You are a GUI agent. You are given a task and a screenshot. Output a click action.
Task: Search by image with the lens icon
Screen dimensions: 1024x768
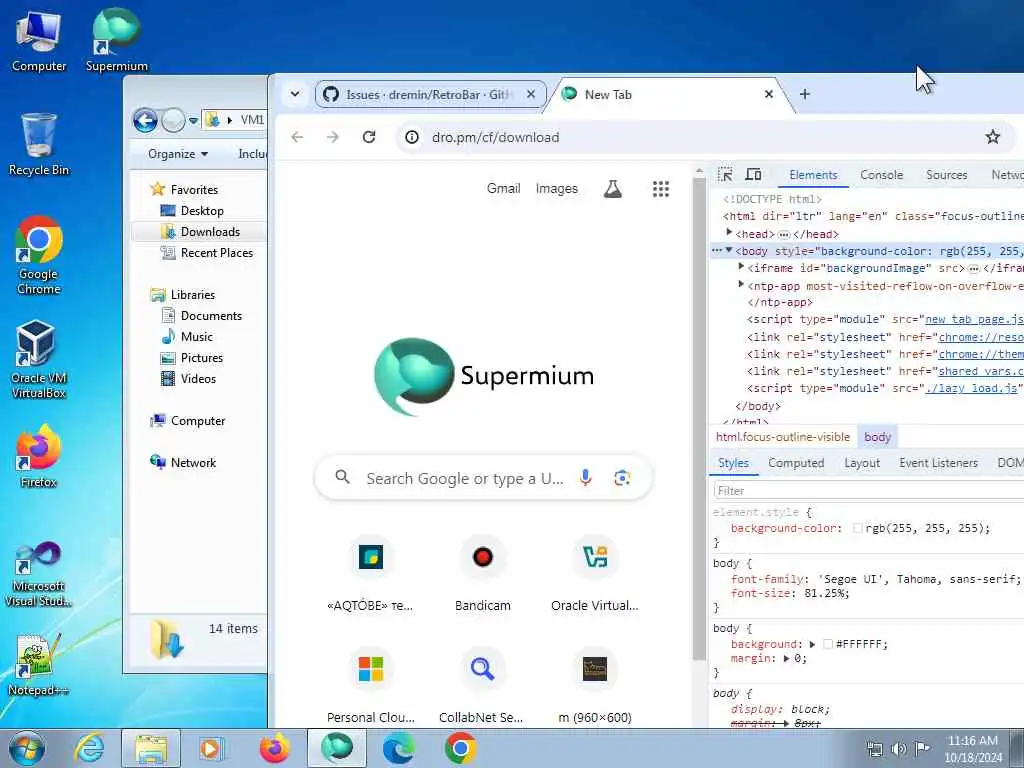click(622, 477)
